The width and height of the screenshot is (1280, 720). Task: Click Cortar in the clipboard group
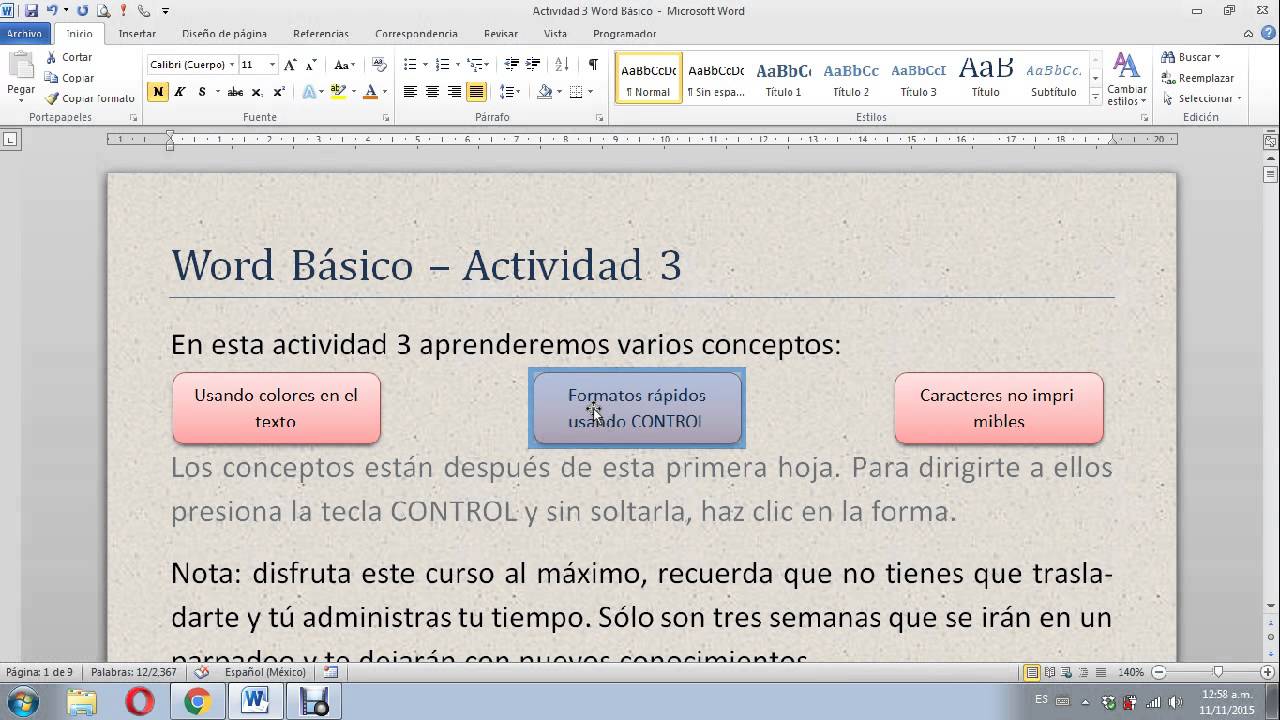(x=69, y=57)
